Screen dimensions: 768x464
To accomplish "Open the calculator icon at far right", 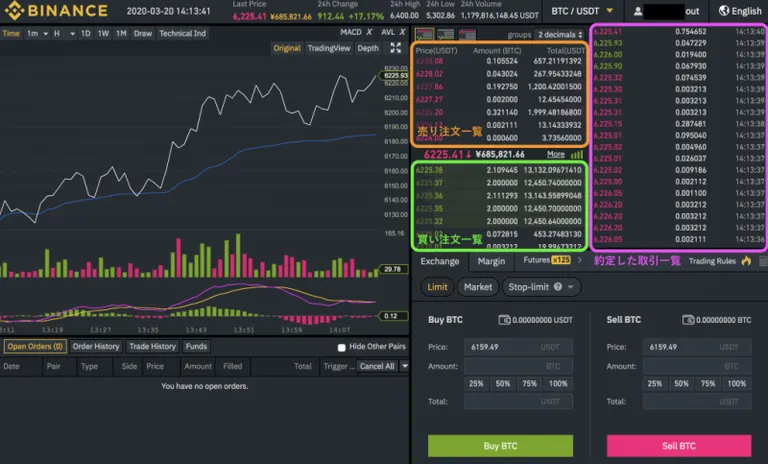I will (763, 261).
